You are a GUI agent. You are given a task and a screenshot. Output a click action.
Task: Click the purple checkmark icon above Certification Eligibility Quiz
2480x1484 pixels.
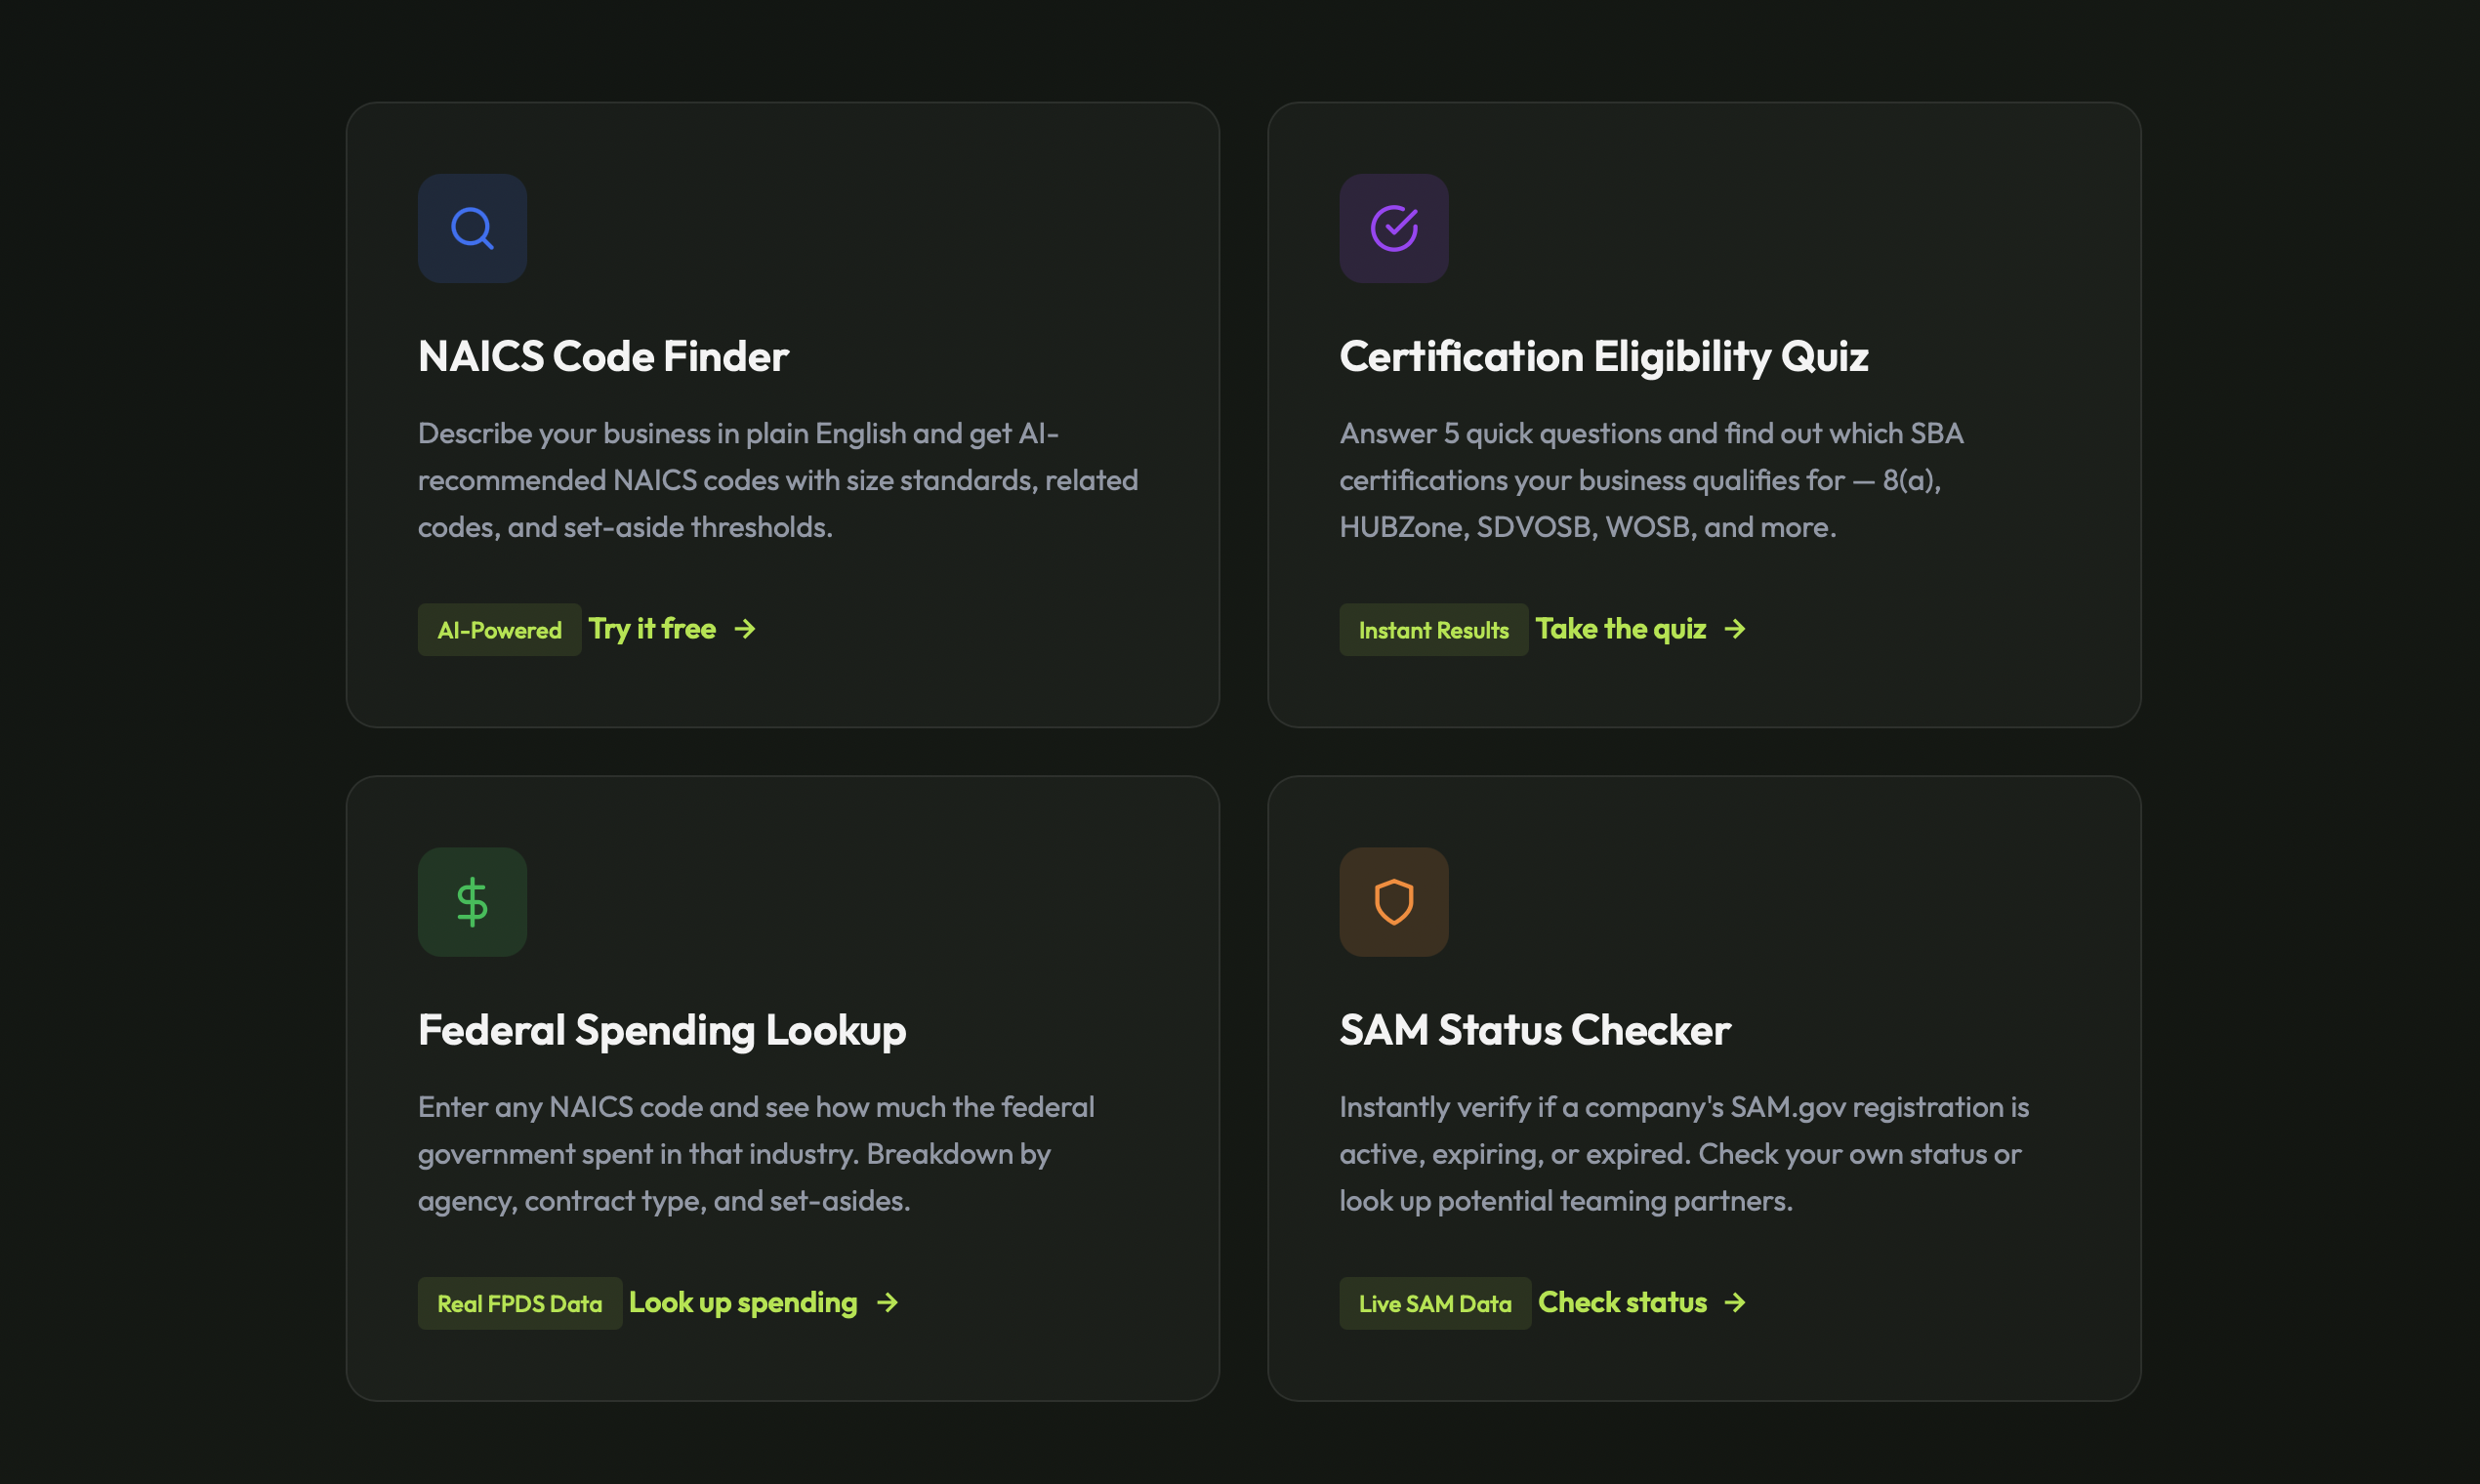coord(1394,229)
